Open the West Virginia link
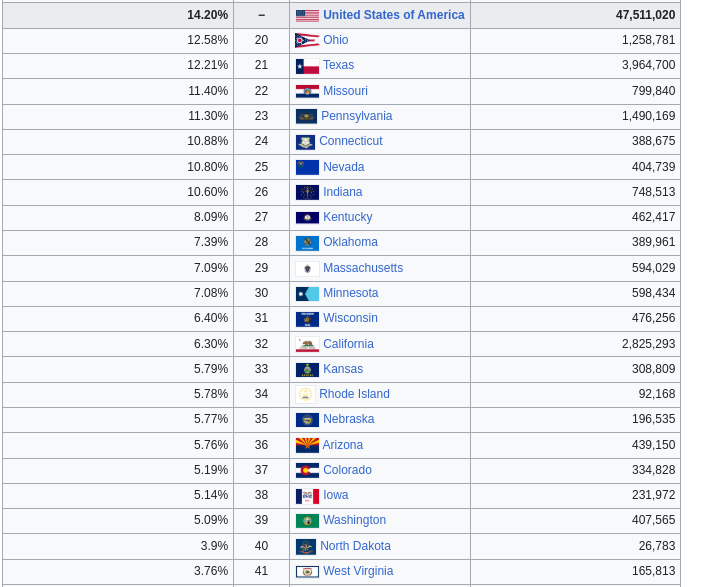 pos(358,571)
